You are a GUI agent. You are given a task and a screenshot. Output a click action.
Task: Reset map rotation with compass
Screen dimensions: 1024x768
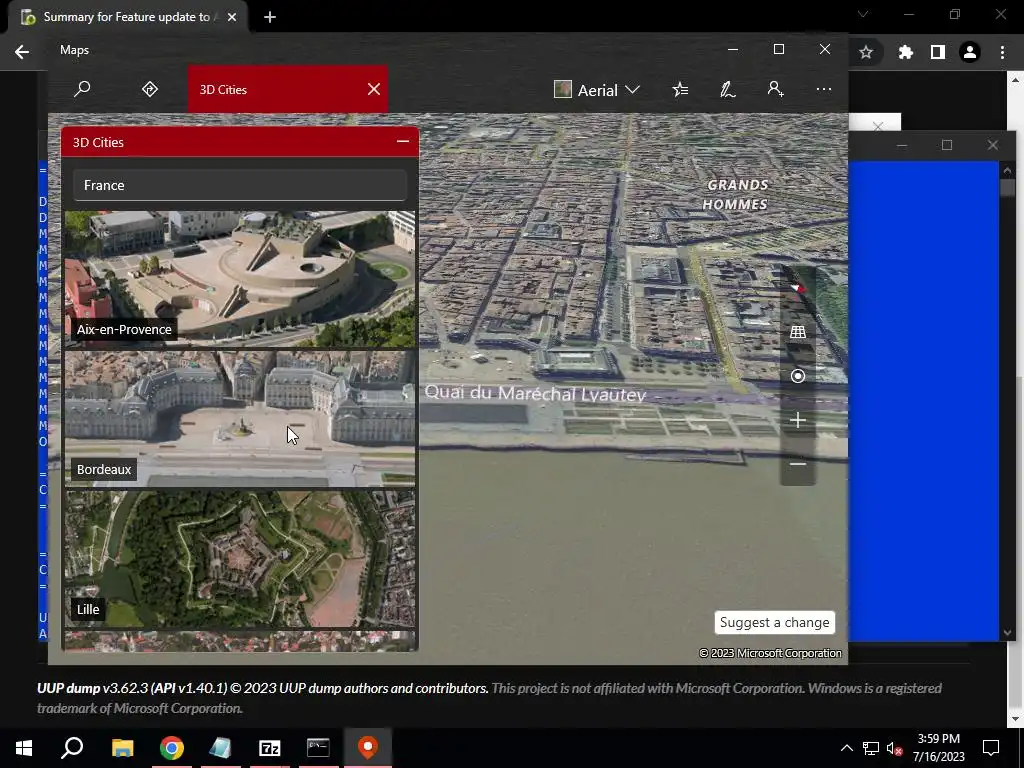click(797, 287)
